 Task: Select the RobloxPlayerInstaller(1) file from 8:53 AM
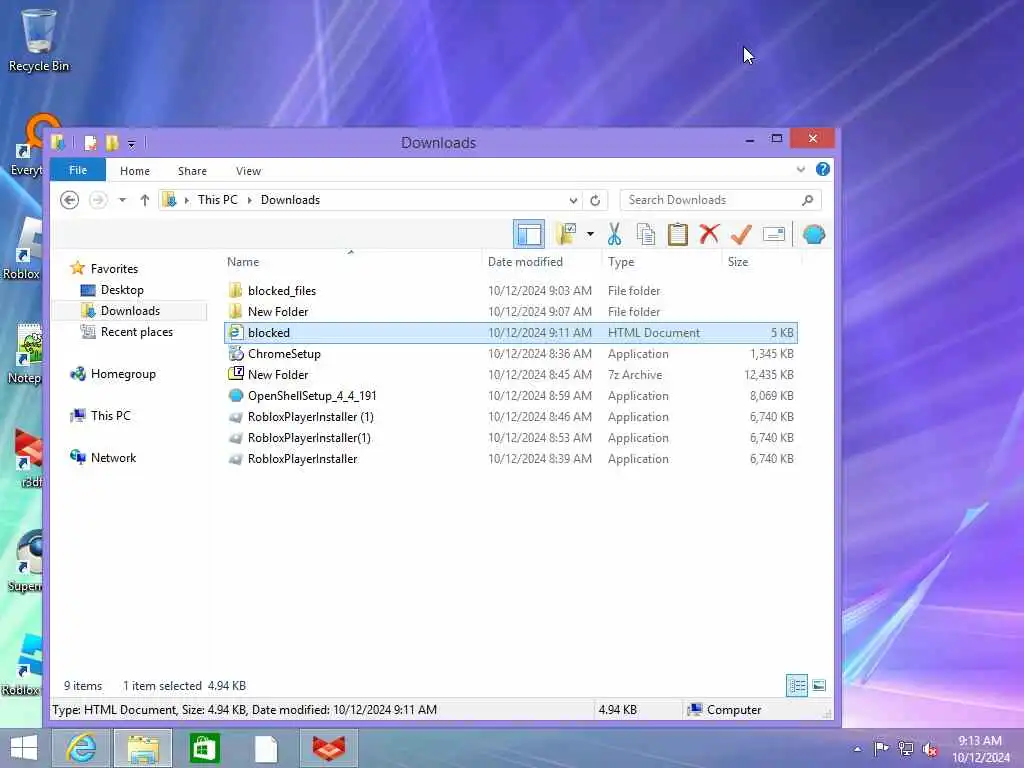pos(511,438)
